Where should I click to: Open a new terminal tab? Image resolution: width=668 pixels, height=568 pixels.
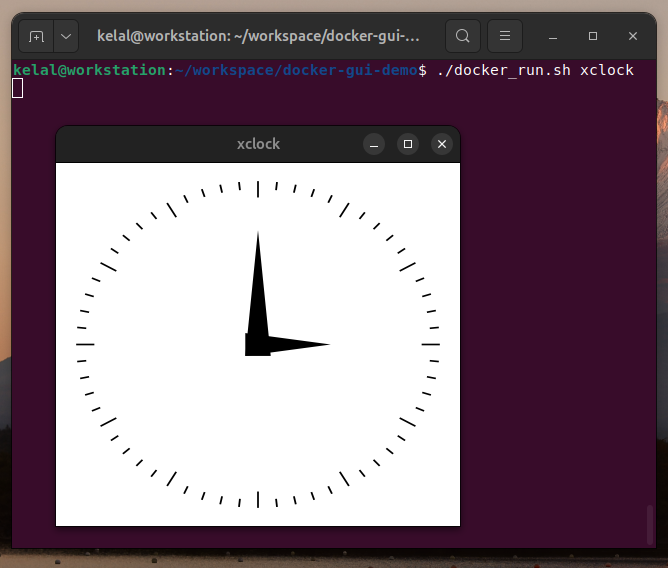tap(36, 36)
